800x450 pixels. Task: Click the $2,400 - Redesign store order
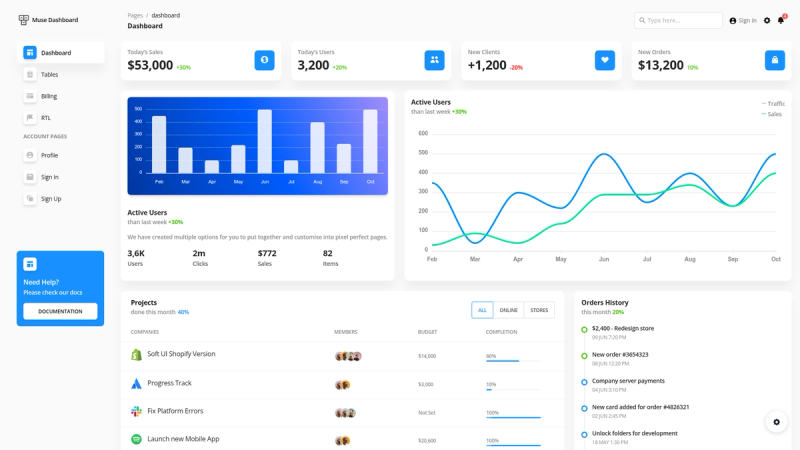623,329
